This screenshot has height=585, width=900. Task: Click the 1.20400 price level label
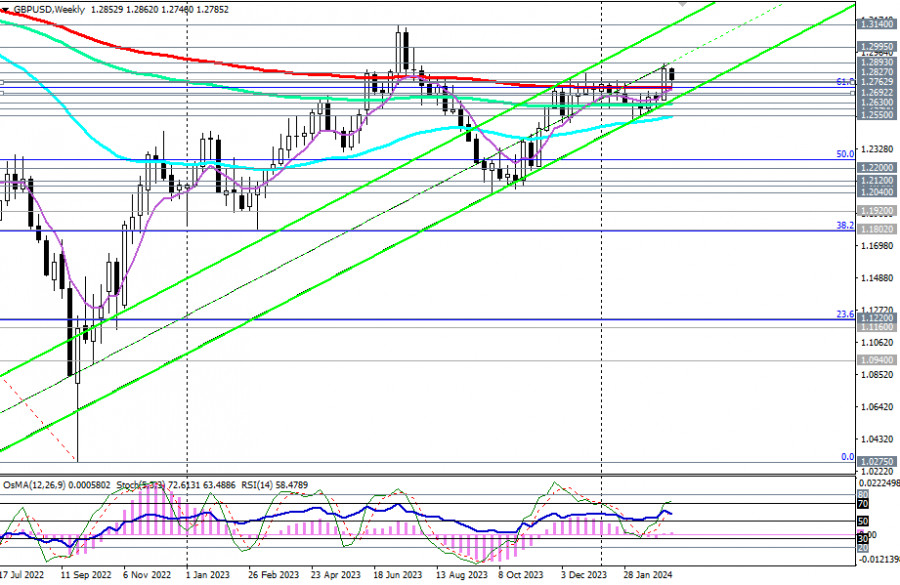click(x=876, y=192)
